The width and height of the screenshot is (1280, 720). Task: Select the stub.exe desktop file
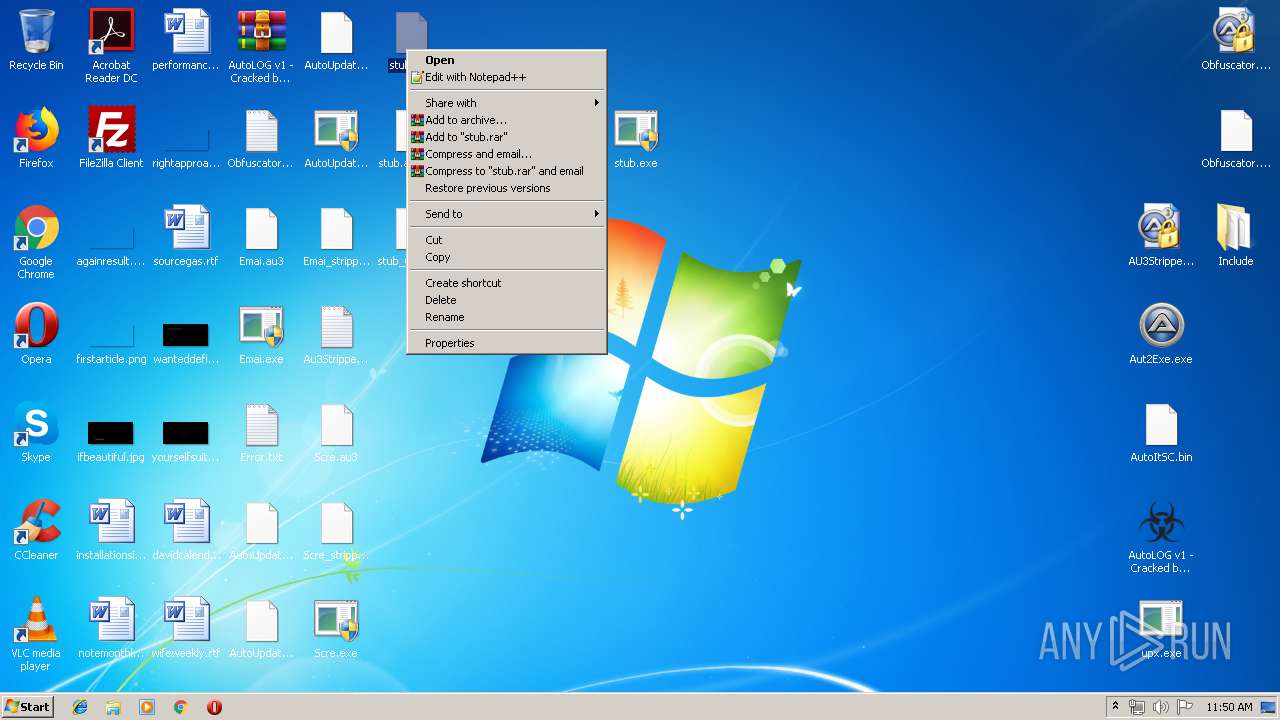pos(636,138)
